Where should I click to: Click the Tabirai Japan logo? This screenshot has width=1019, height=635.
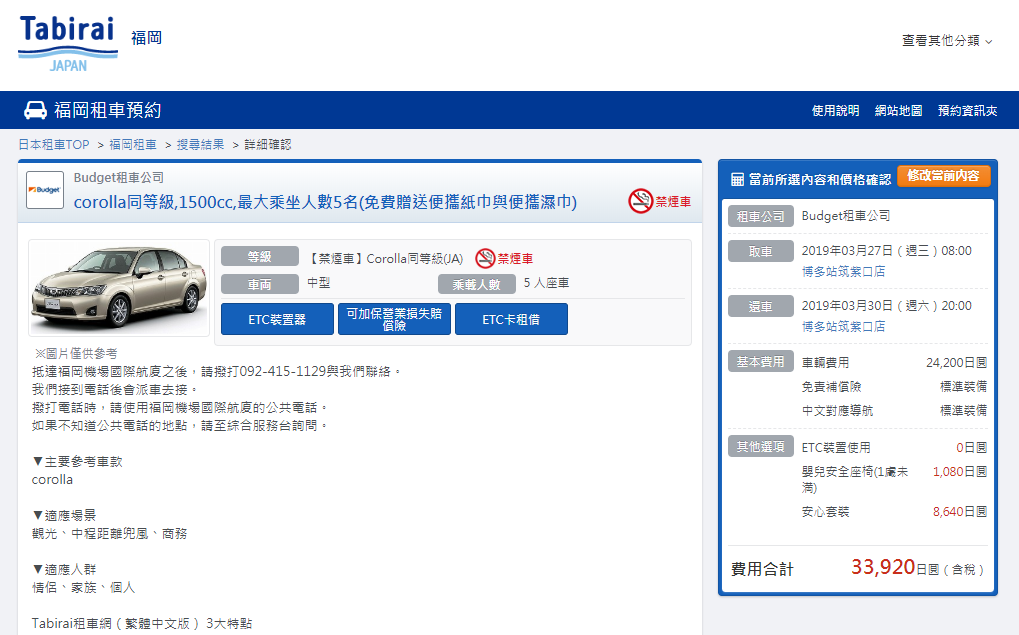click(x=68, y=44)
